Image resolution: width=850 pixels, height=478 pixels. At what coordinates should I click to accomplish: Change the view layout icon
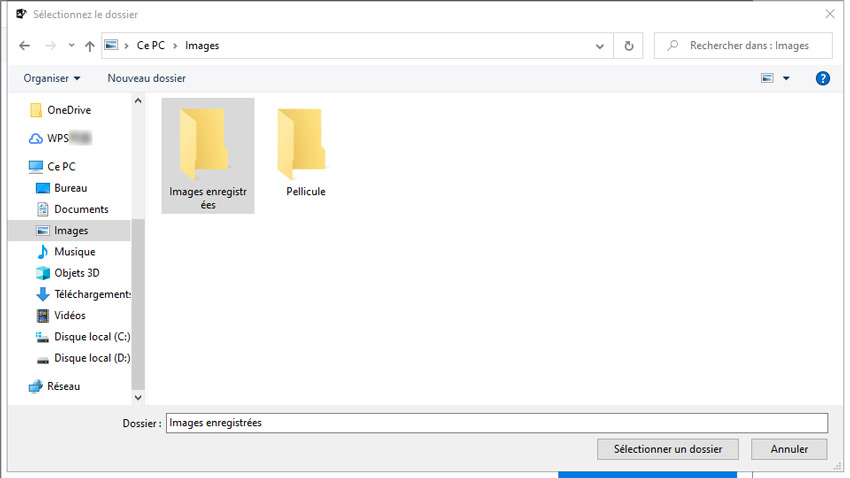coord(768,79)
